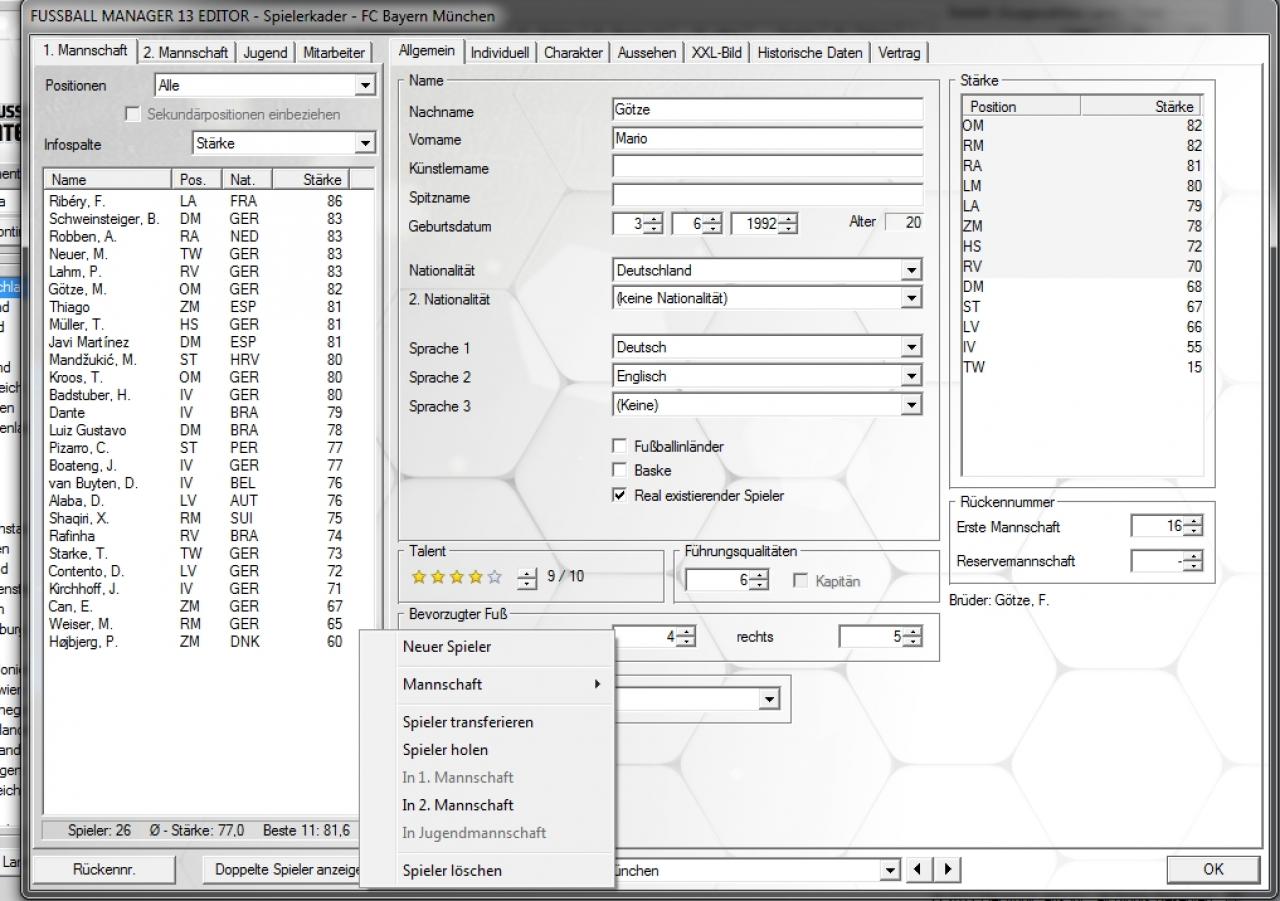Choose Spieler löschen from context menu
Image resolution: width=1280 pixels, height=901 pixels.
point(452,870)
